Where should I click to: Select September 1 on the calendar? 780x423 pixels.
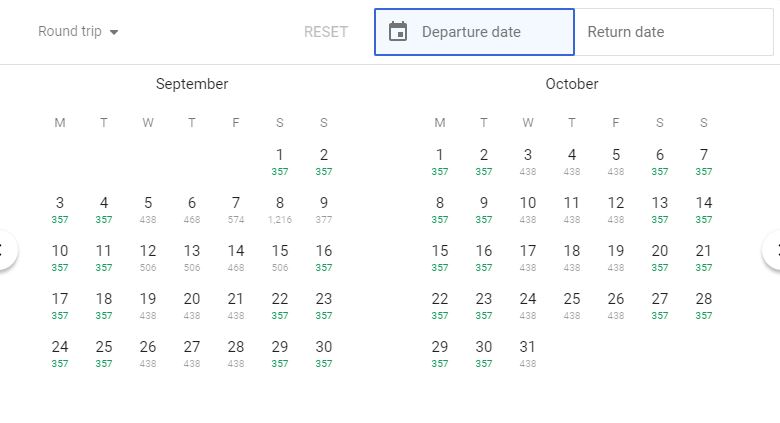280,160
